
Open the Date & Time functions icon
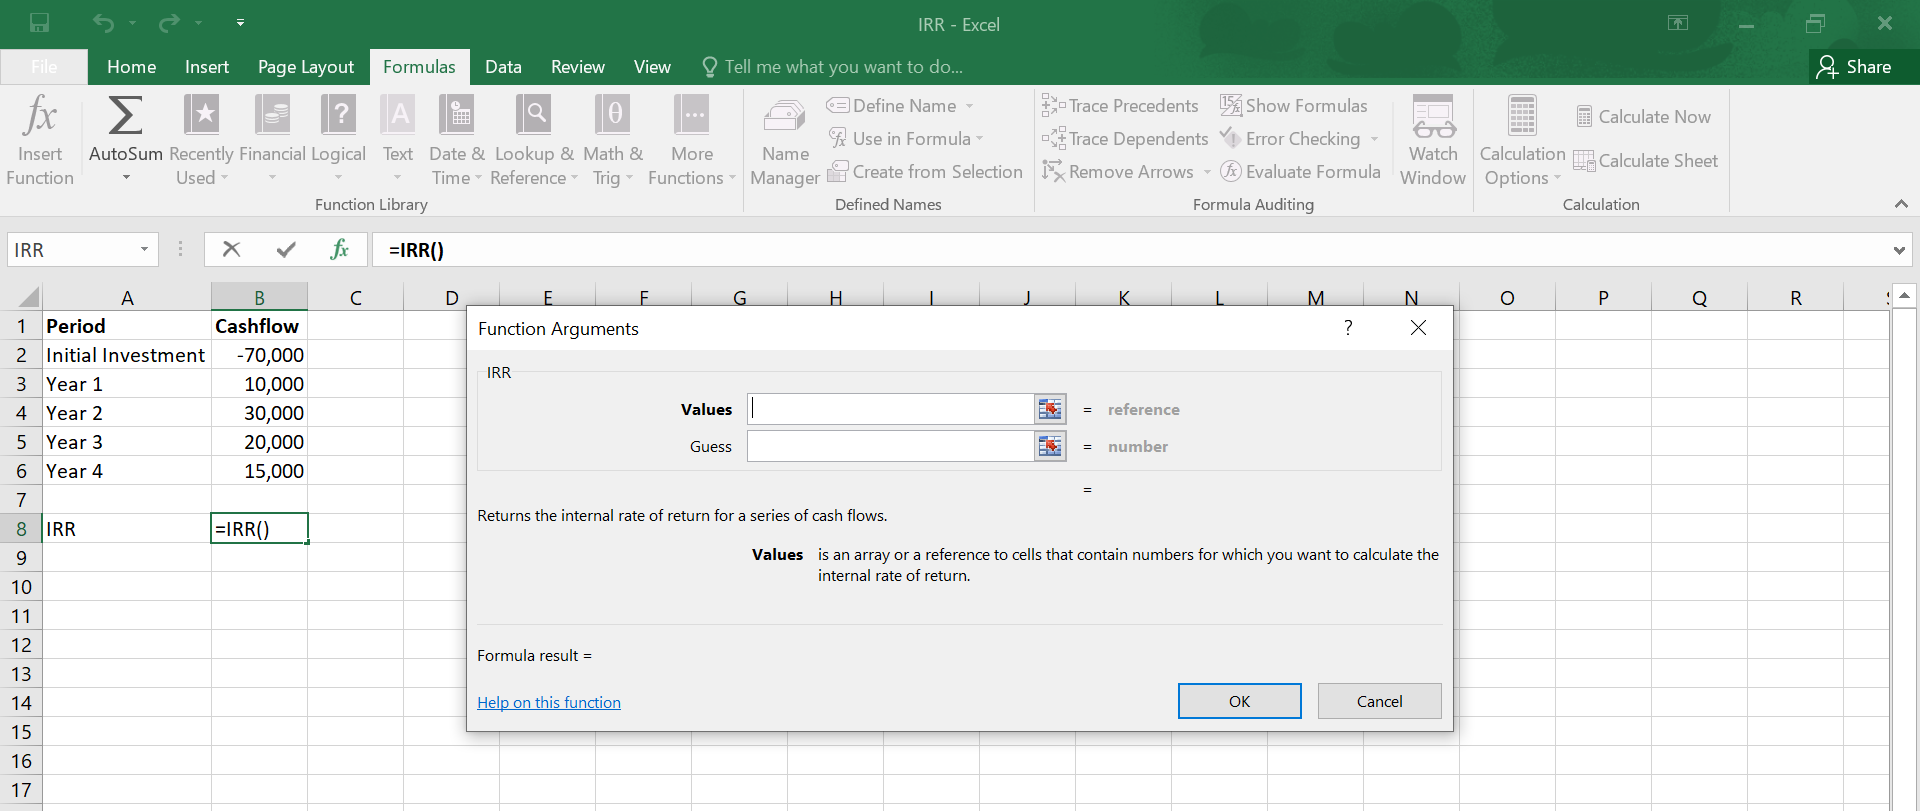[x=457, y=116]
